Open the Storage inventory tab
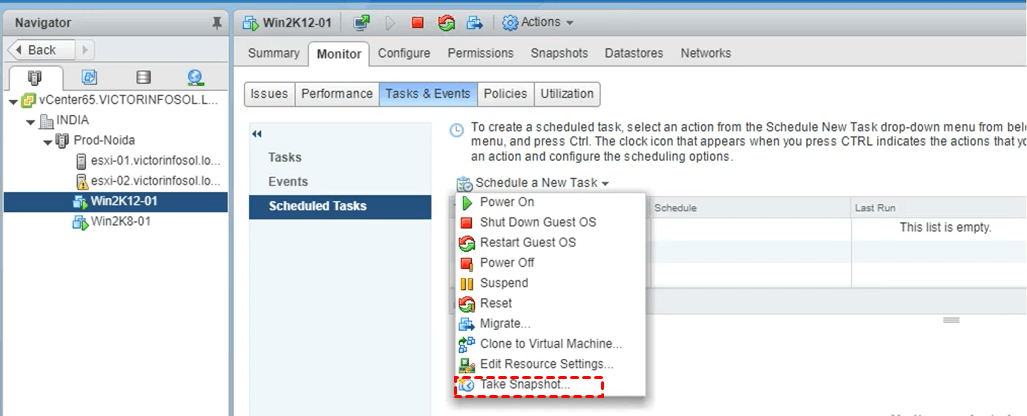Screen dimensions: 1027x416 143,77
